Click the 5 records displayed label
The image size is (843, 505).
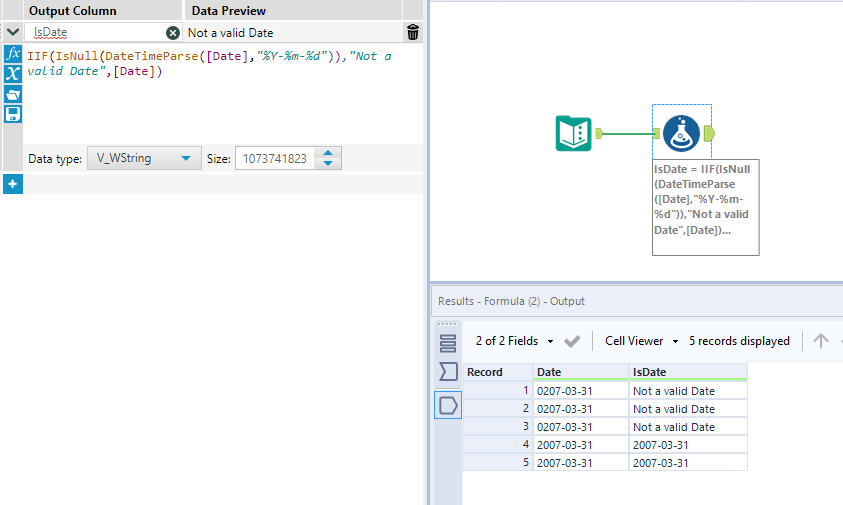[x=739, y=341]
